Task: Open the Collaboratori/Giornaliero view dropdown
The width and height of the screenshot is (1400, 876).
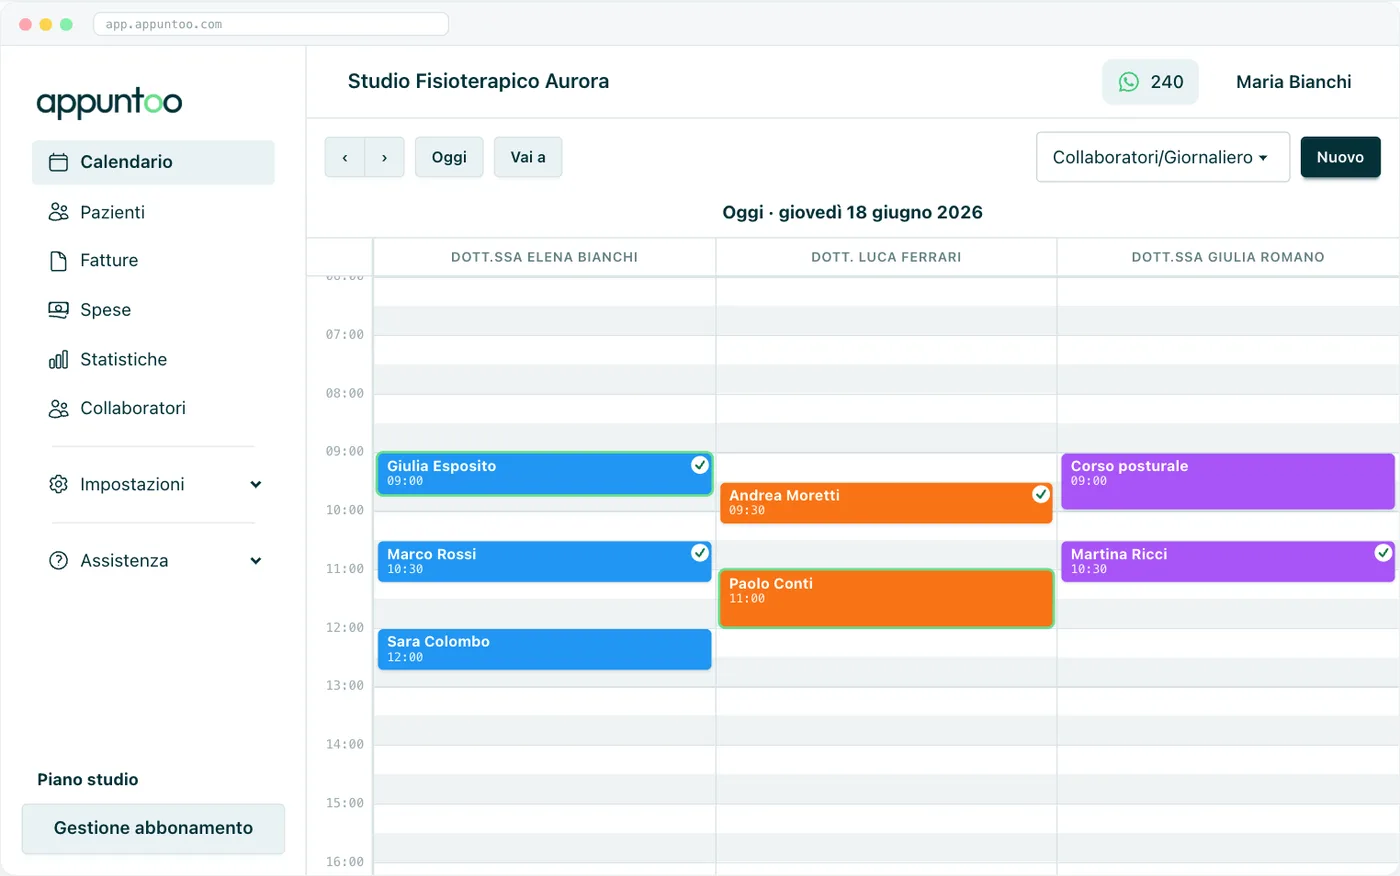Action: pos(1163,157)
